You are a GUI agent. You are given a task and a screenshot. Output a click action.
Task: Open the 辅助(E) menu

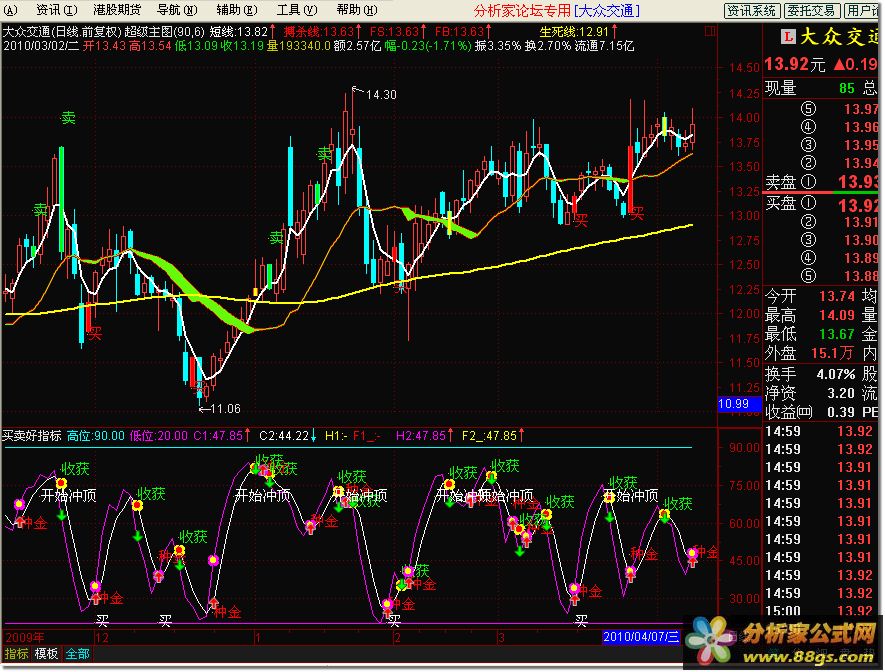[x=237, y=10]
